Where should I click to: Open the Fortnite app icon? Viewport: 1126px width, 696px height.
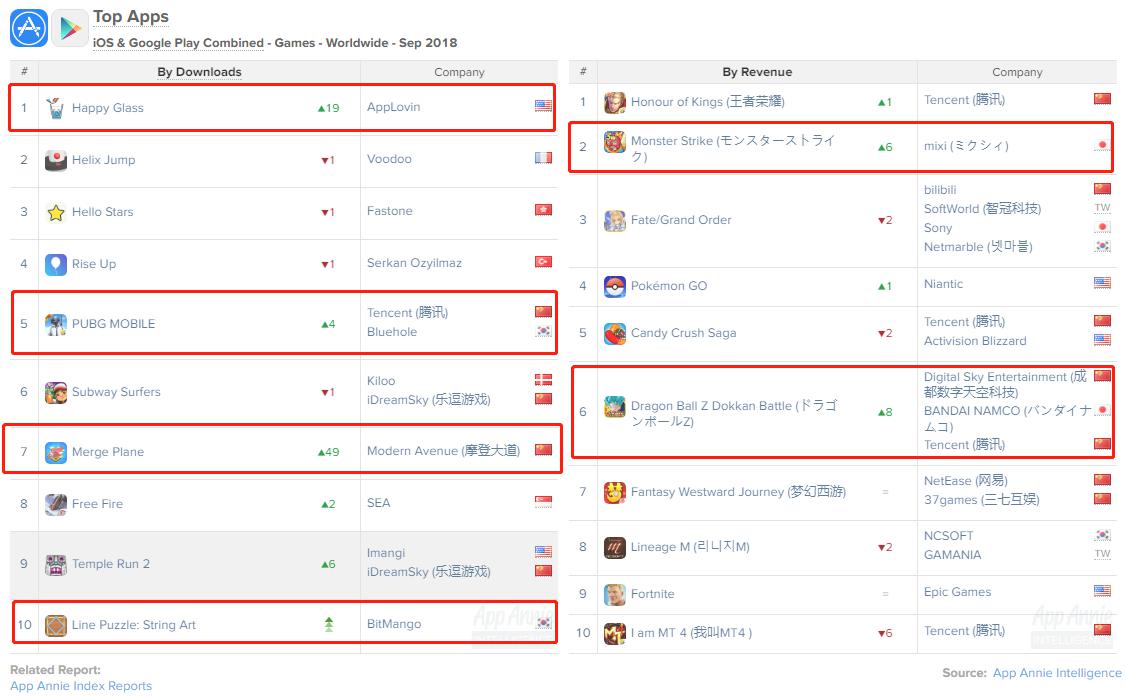[x=613, y=593]
